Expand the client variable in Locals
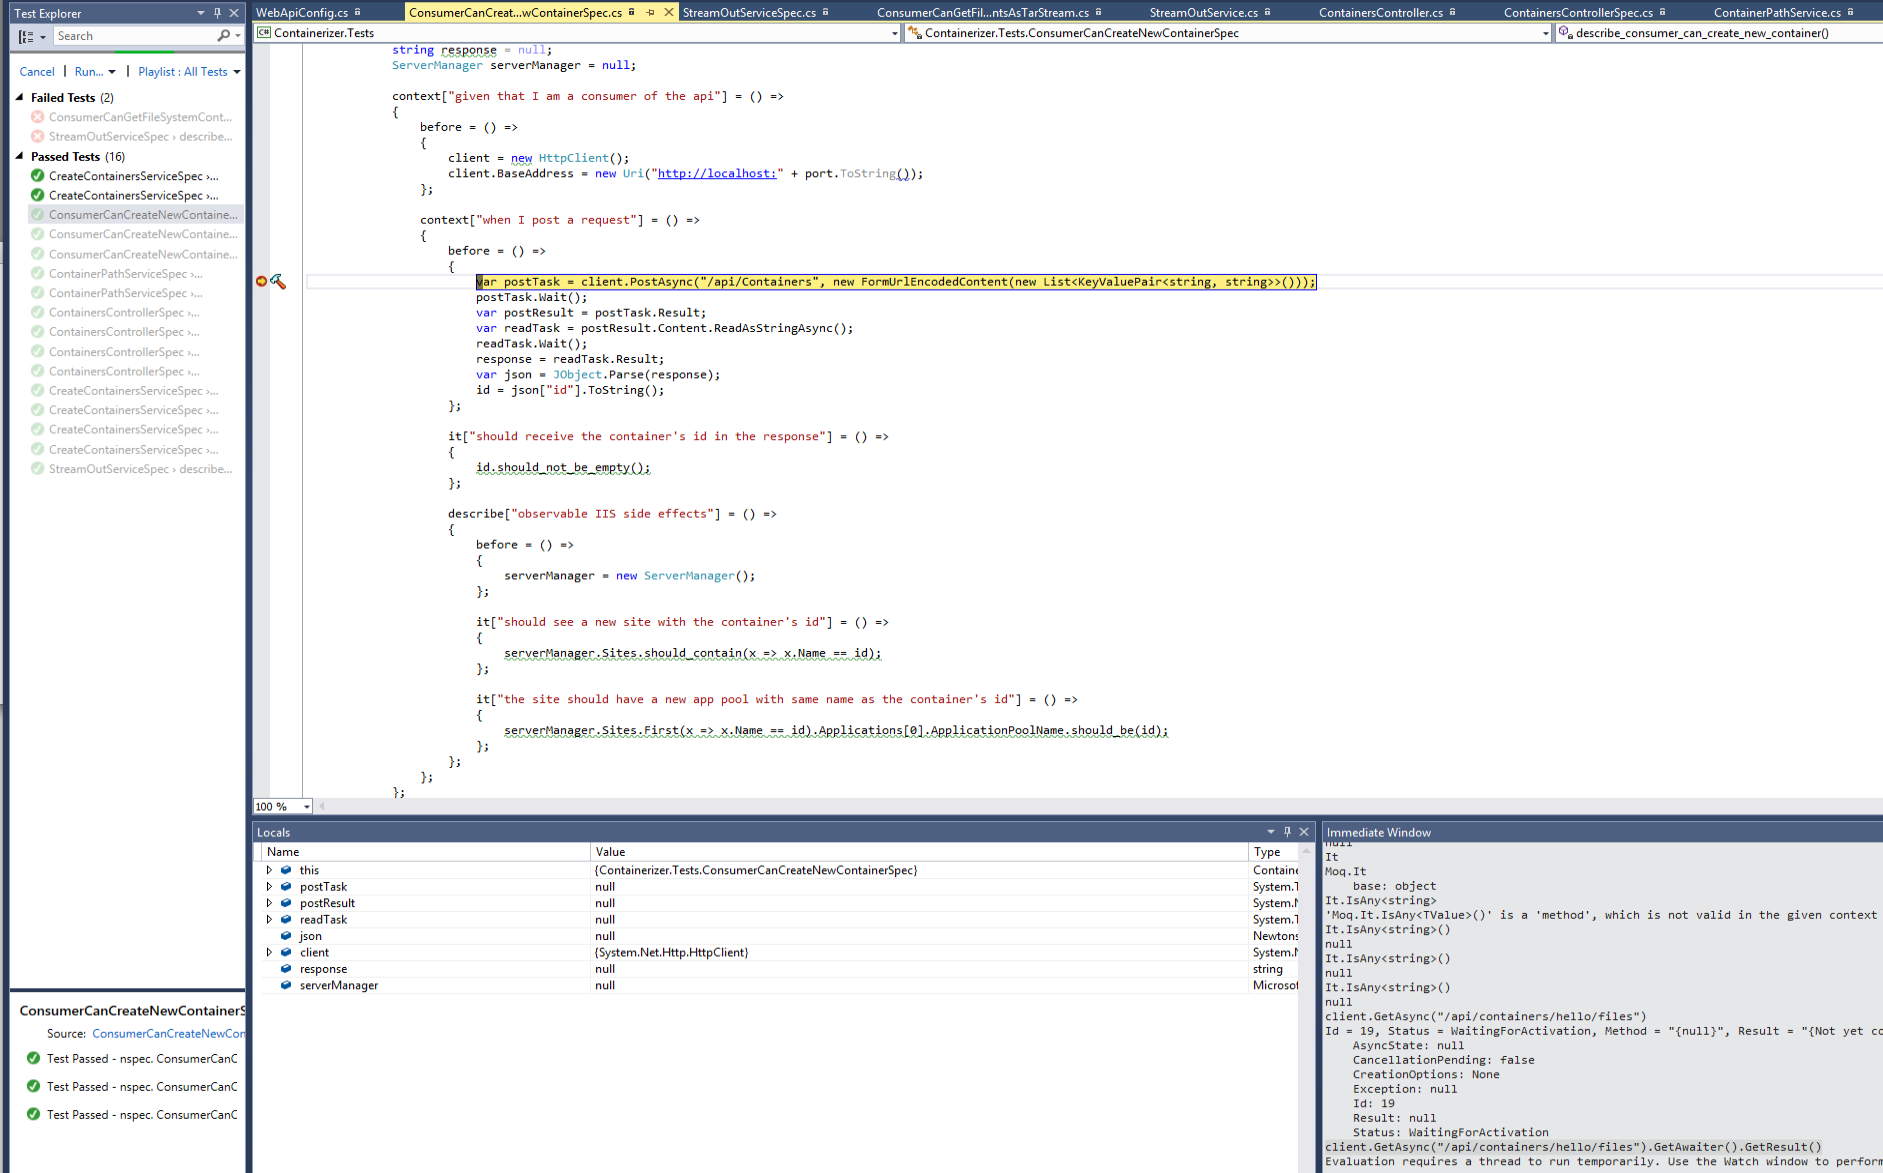 (269, 953)
